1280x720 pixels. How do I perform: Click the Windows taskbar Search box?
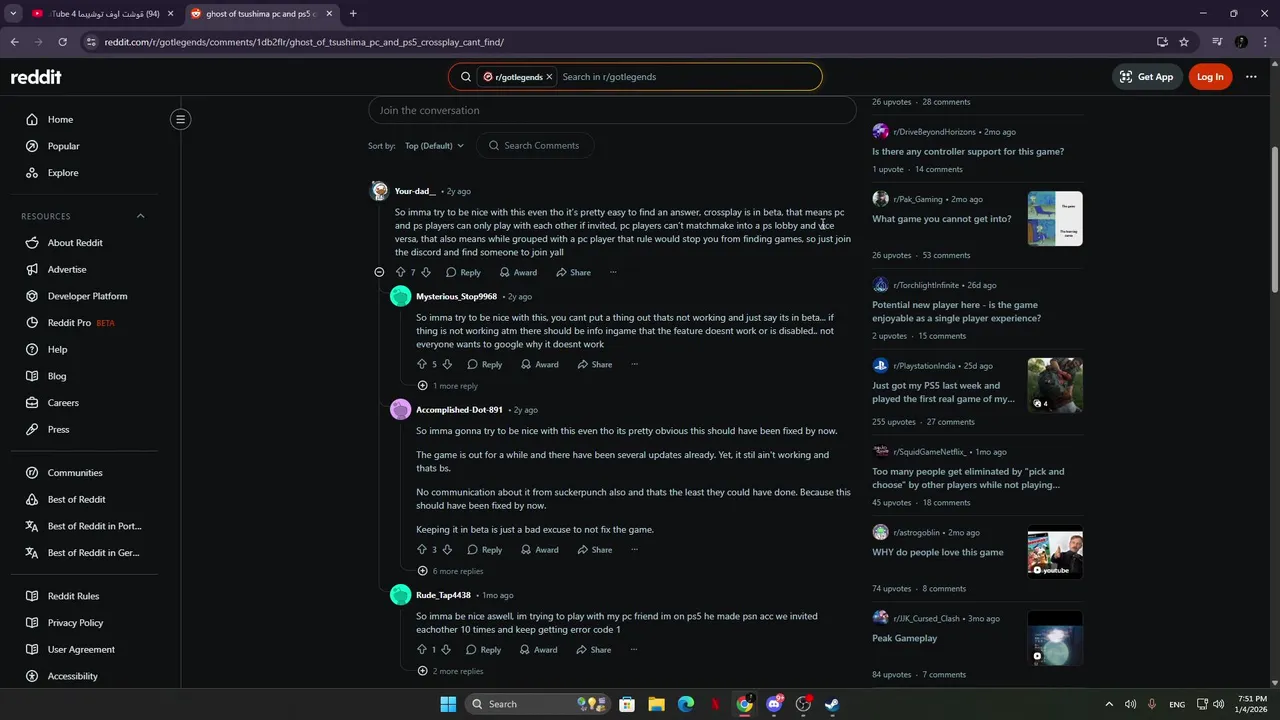tap(539, 704)
